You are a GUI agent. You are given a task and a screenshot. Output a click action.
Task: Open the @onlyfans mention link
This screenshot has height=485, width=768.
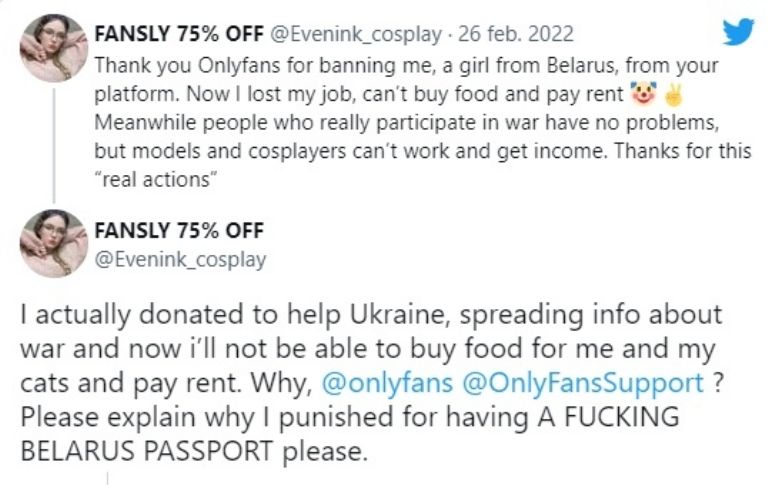pos(387,384)
